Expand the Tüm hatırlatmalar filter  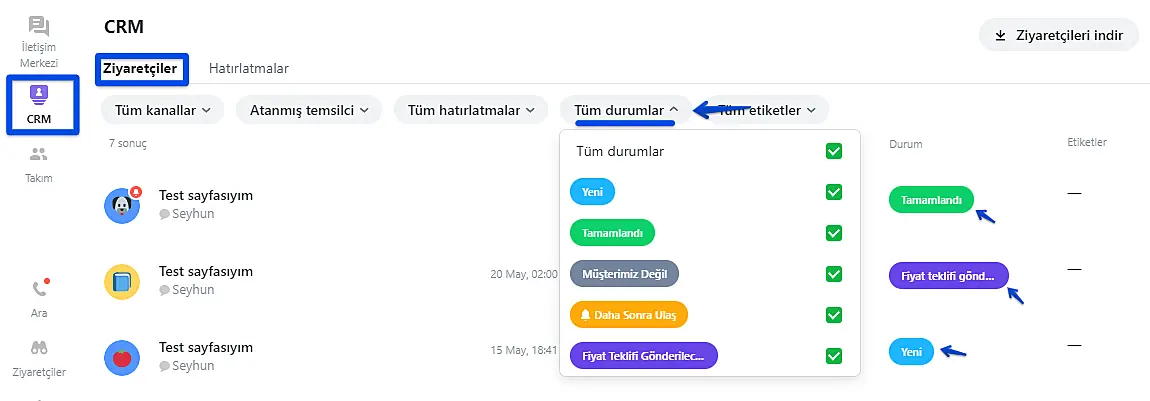tap(471, 110)
